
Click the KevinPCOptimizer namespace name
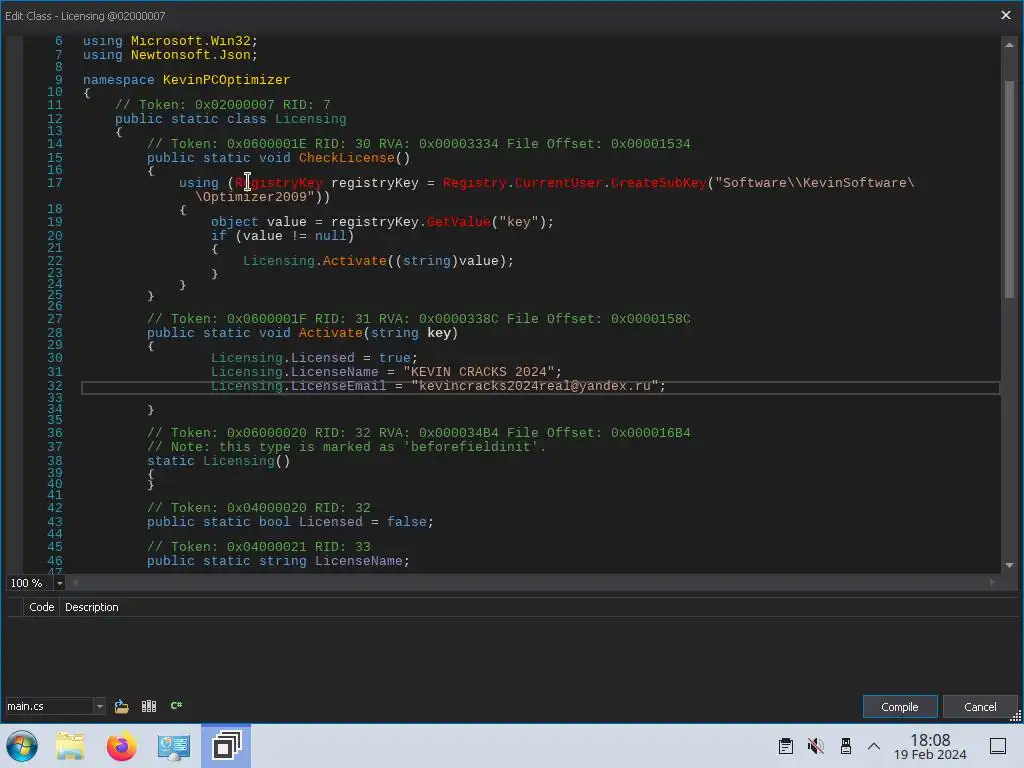click(x=226, y=80)
